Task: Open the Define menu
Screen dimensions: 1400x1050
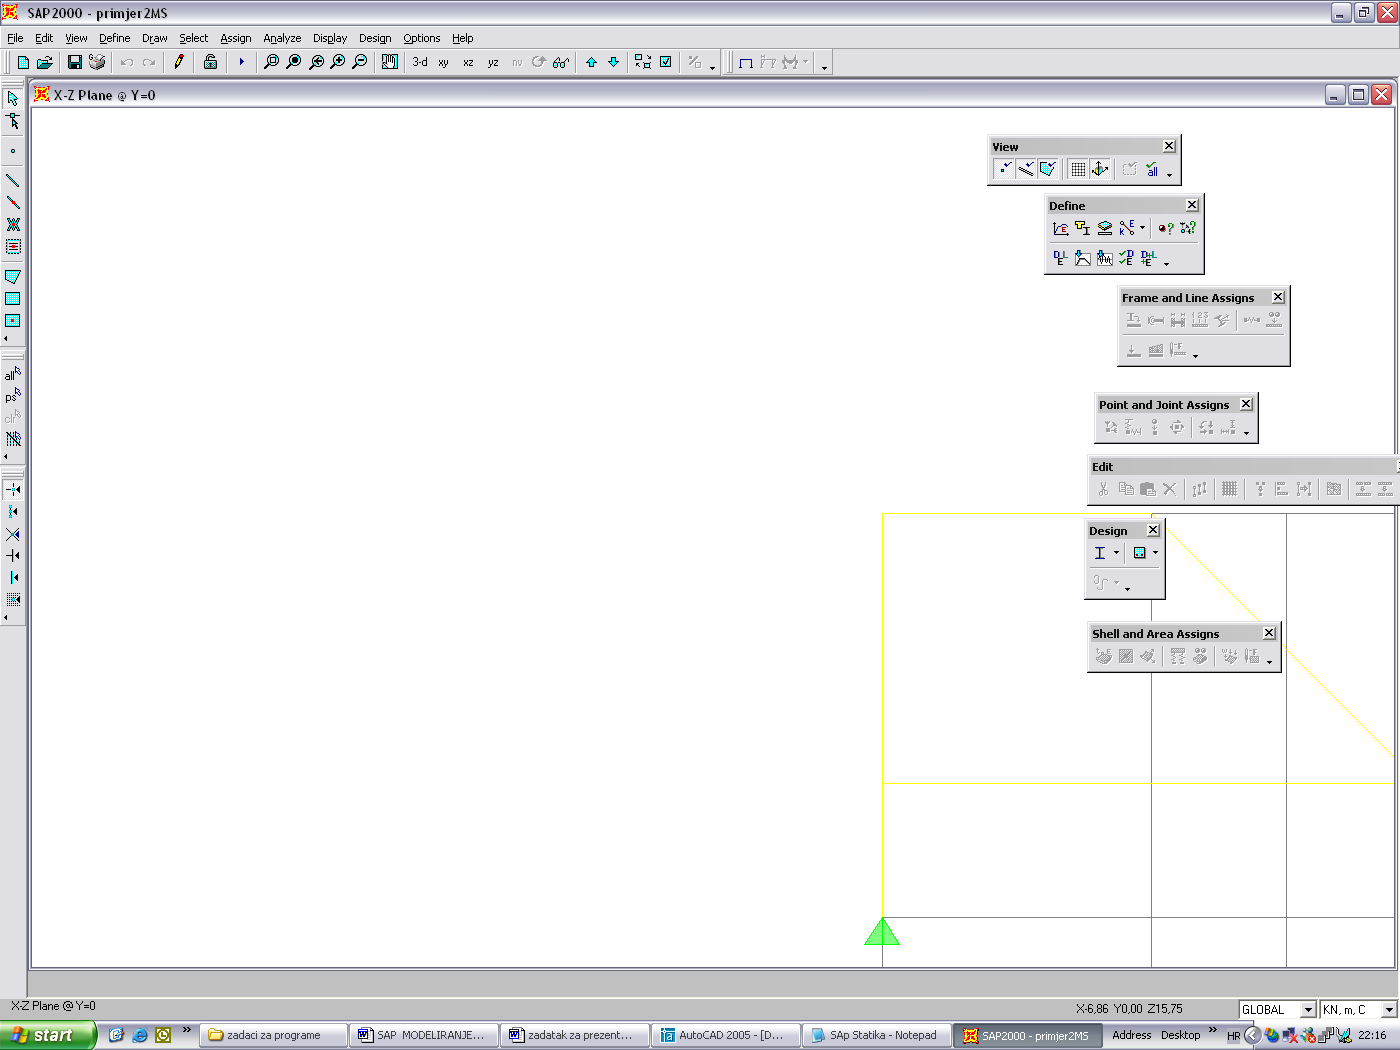Action: tap(114, 38)
